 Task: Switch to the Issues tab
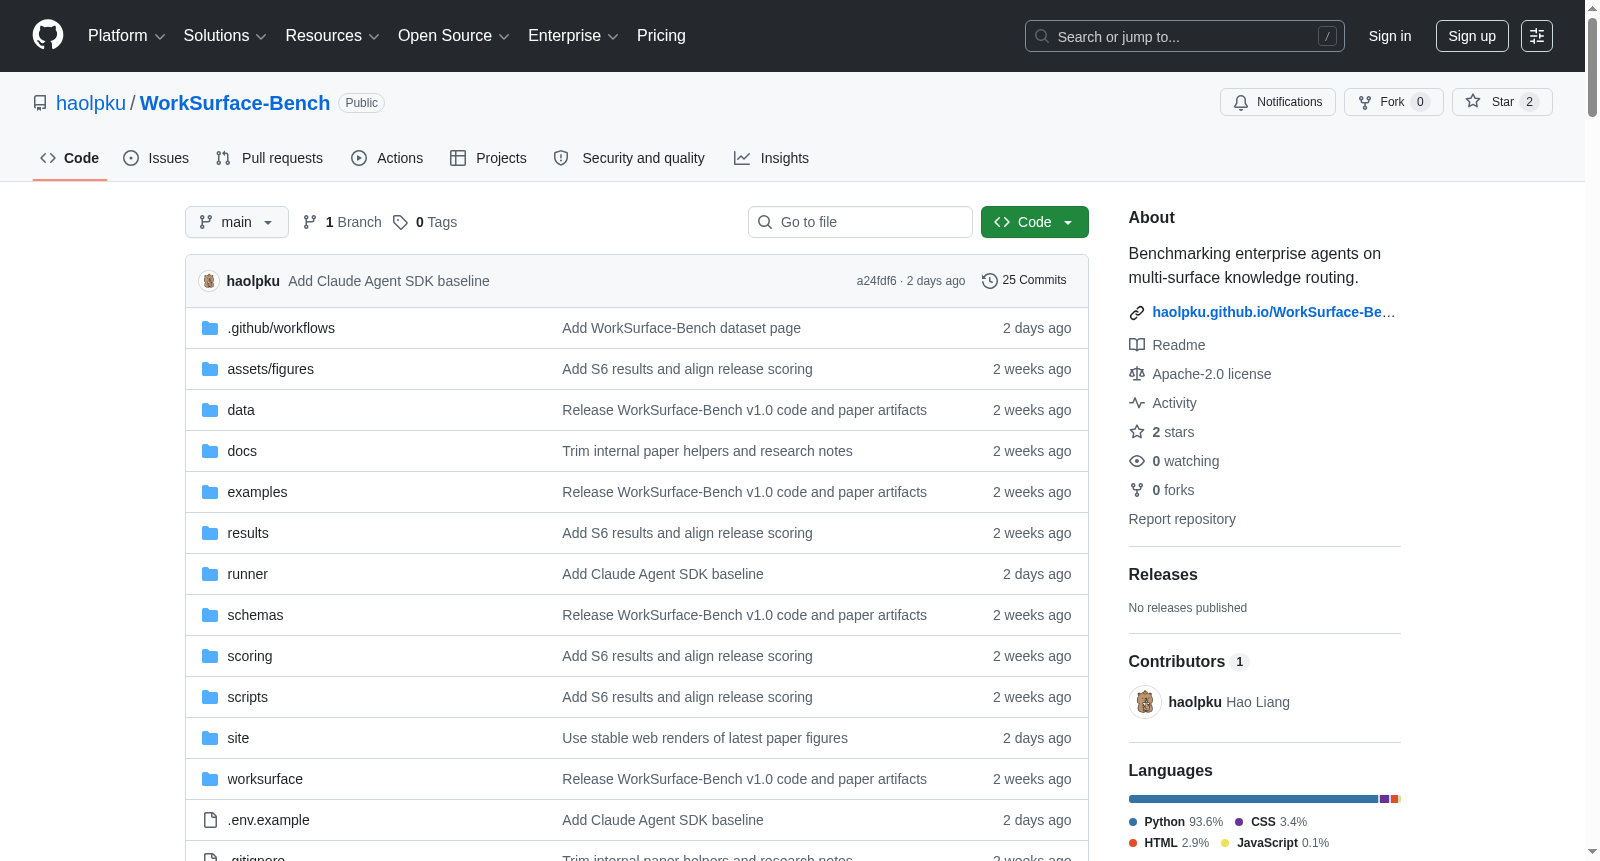click(x=156, y=158)
